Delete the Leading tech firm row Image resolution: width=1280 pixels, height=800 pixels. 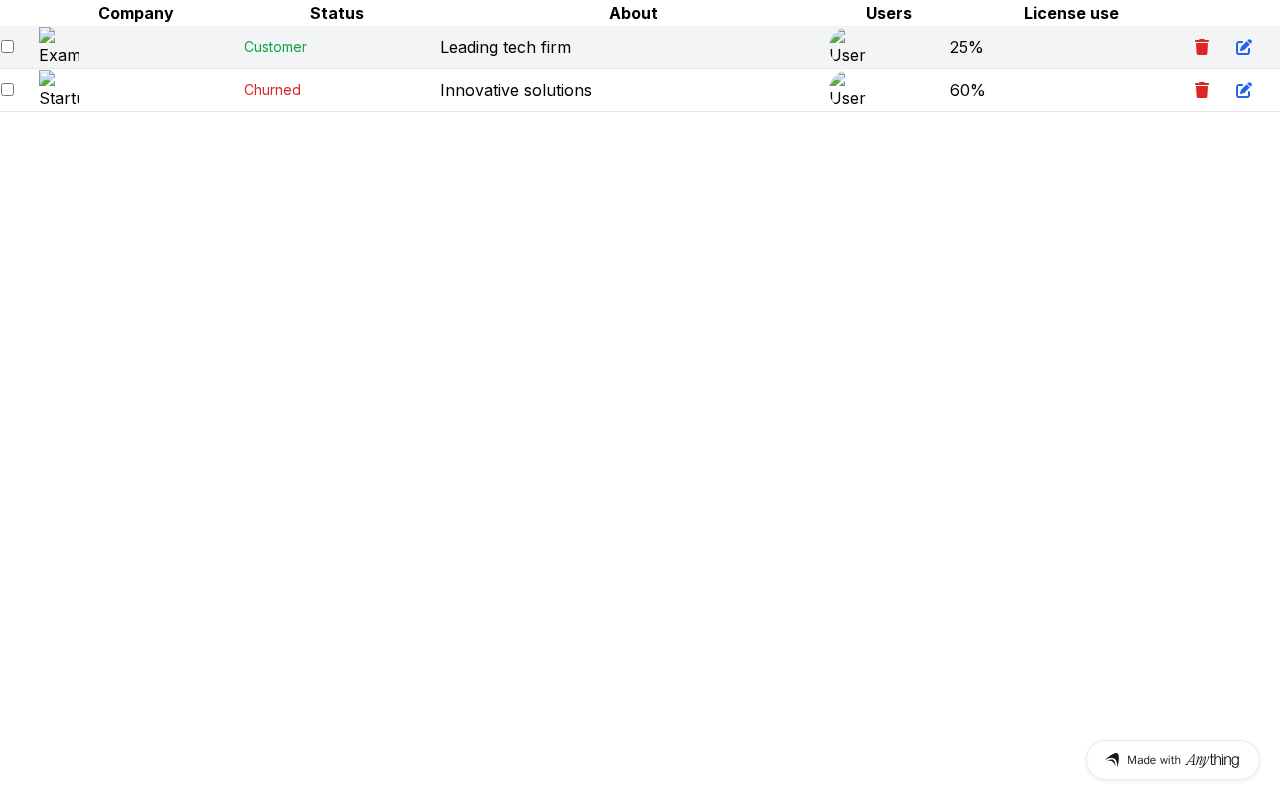pos(1202,47)
